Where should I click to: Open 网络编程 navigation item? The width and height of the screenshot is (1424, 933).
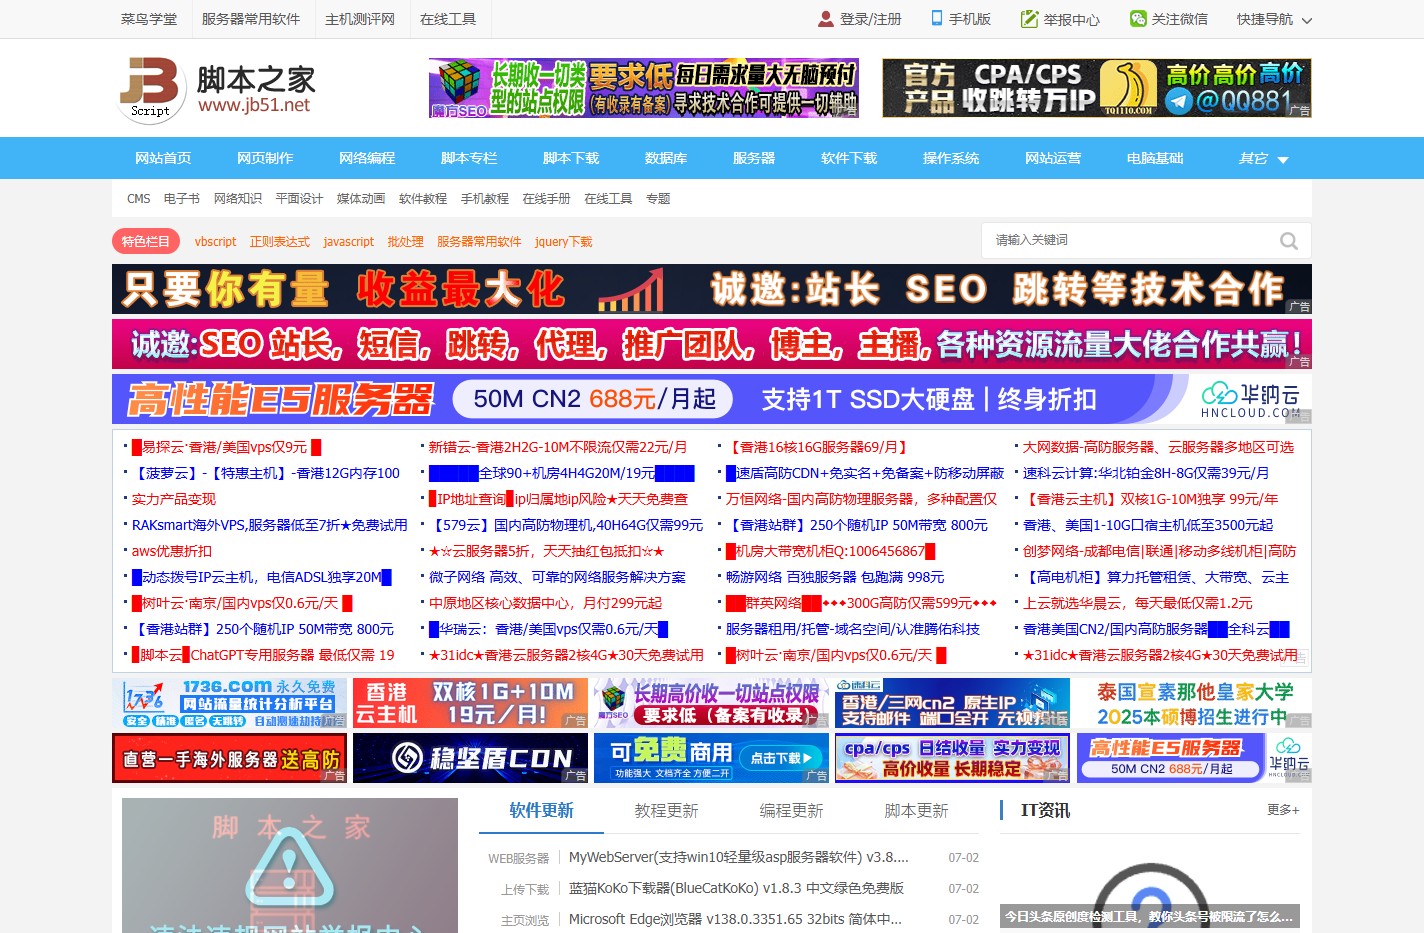click(367, 158)
